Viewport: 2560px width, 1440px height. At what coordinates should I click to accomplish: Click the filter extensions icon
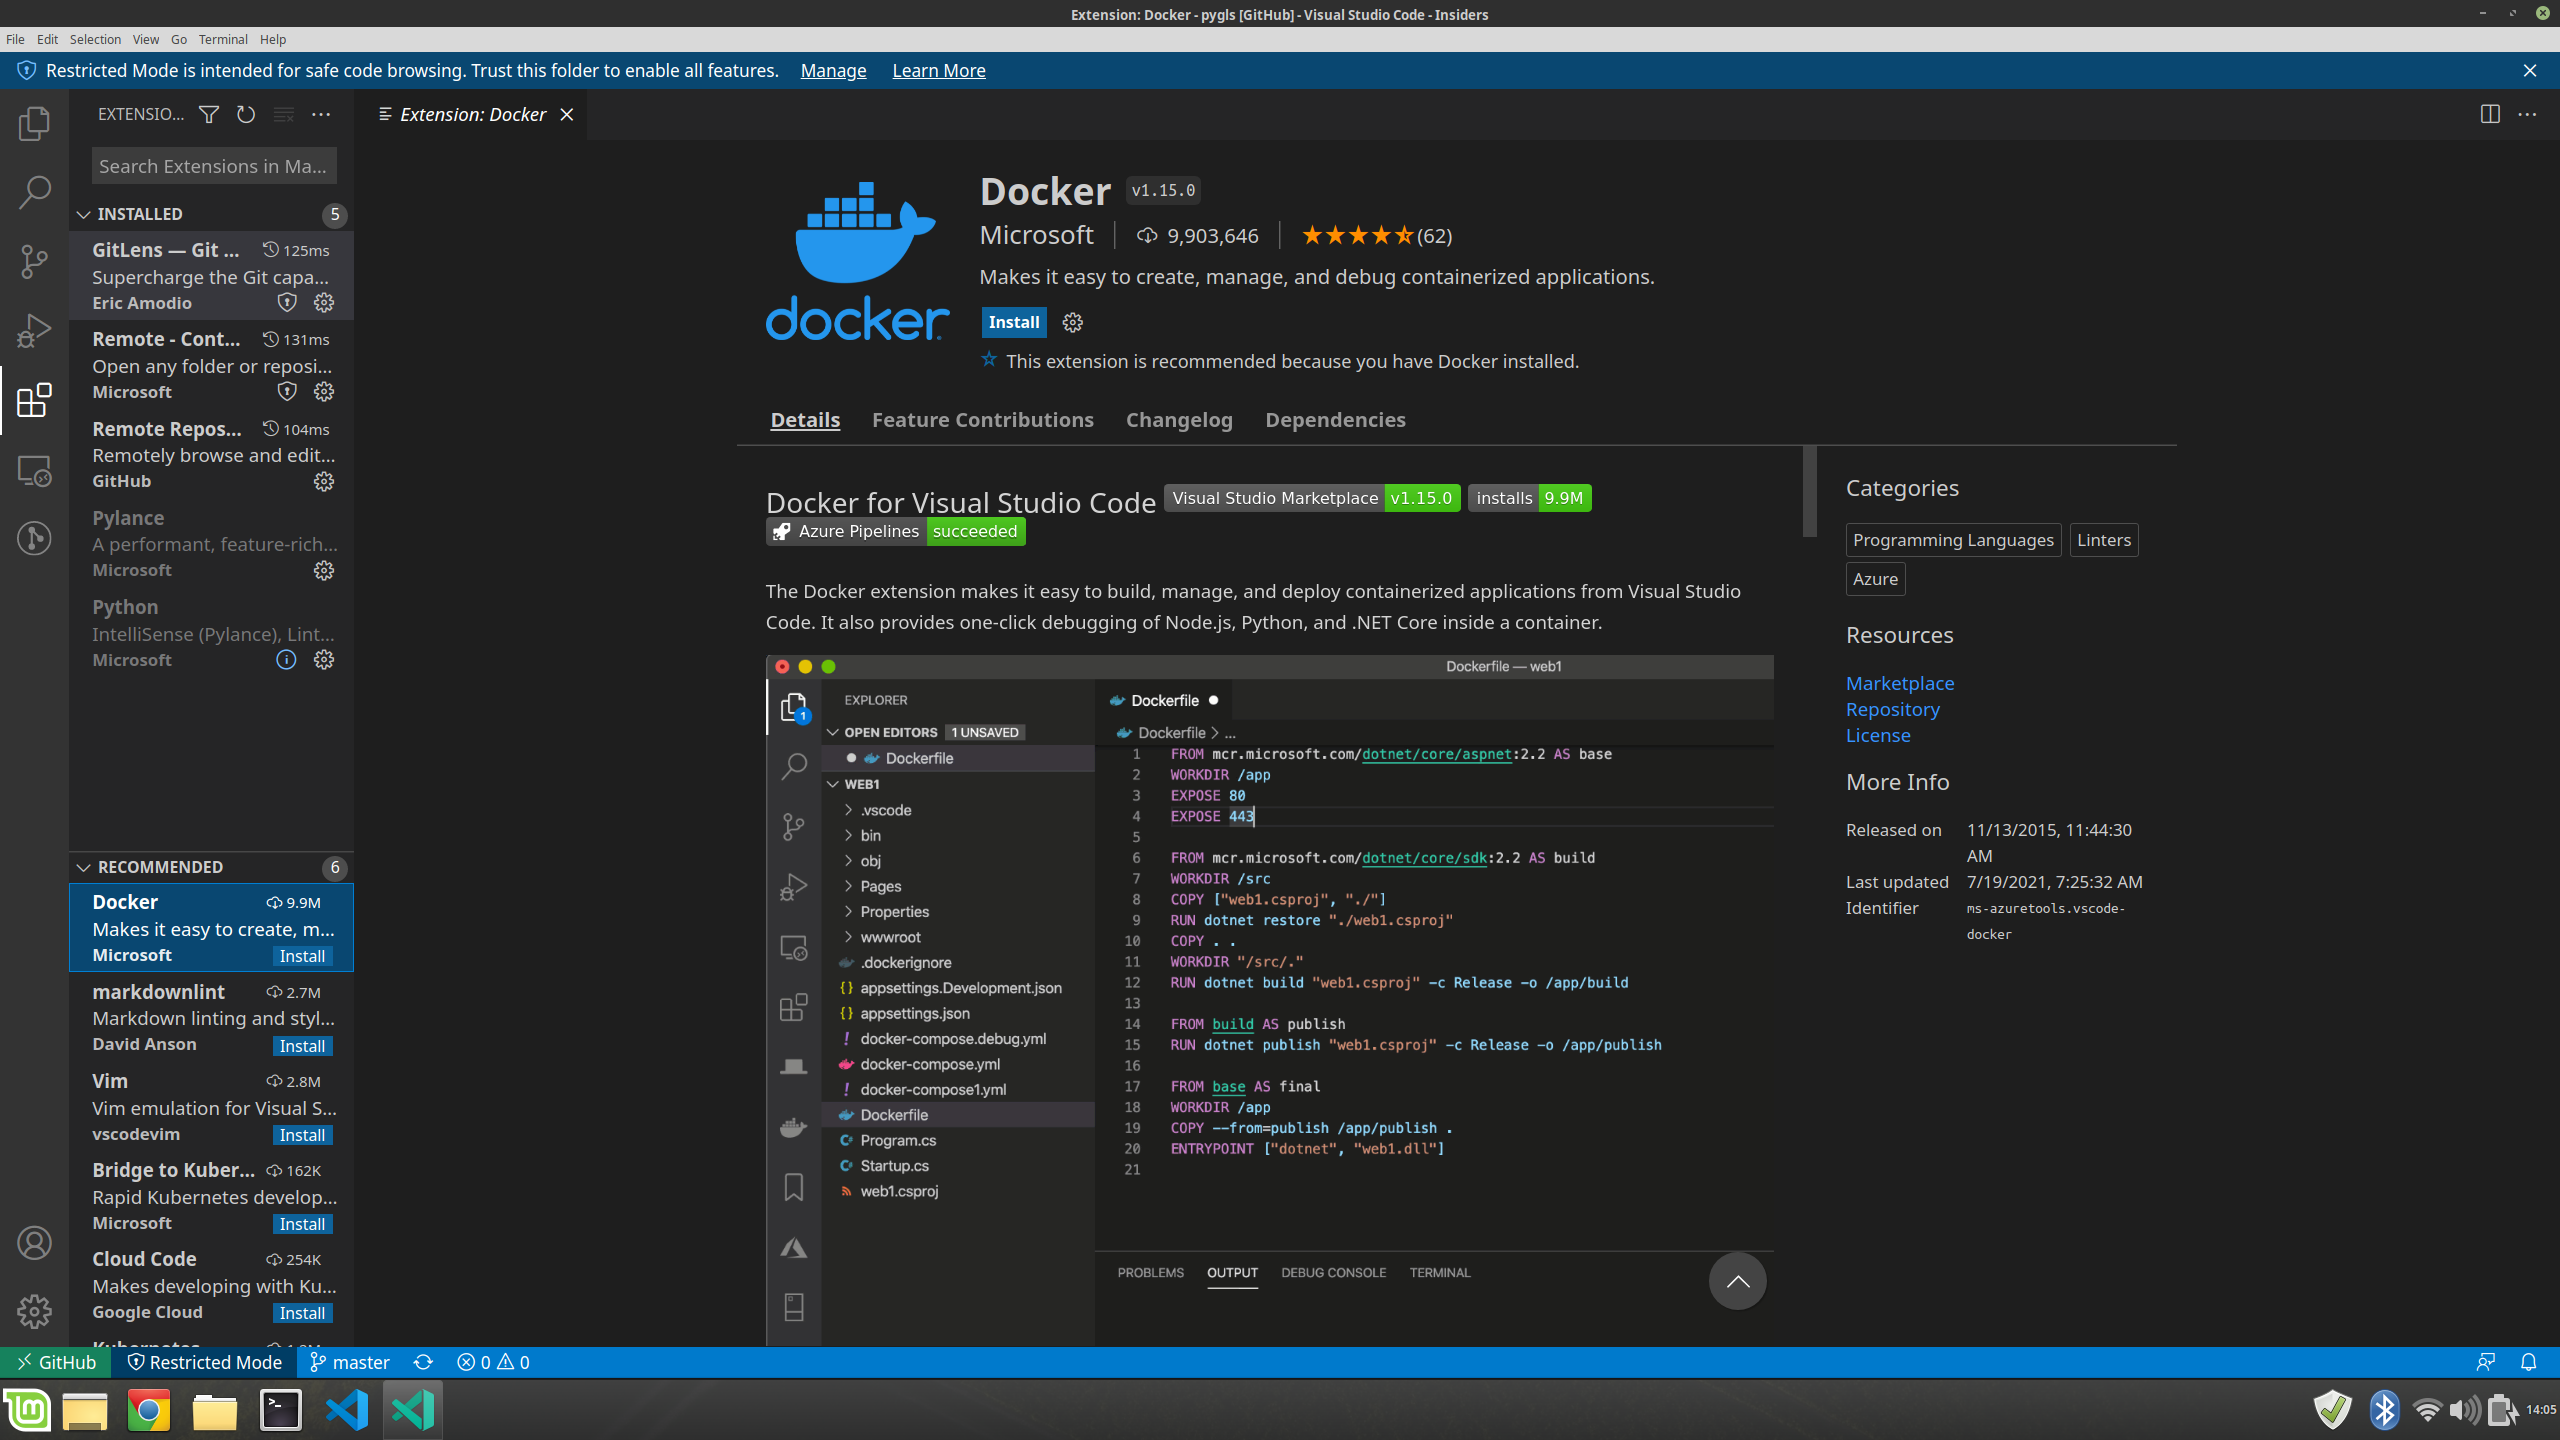coord(208,115)
